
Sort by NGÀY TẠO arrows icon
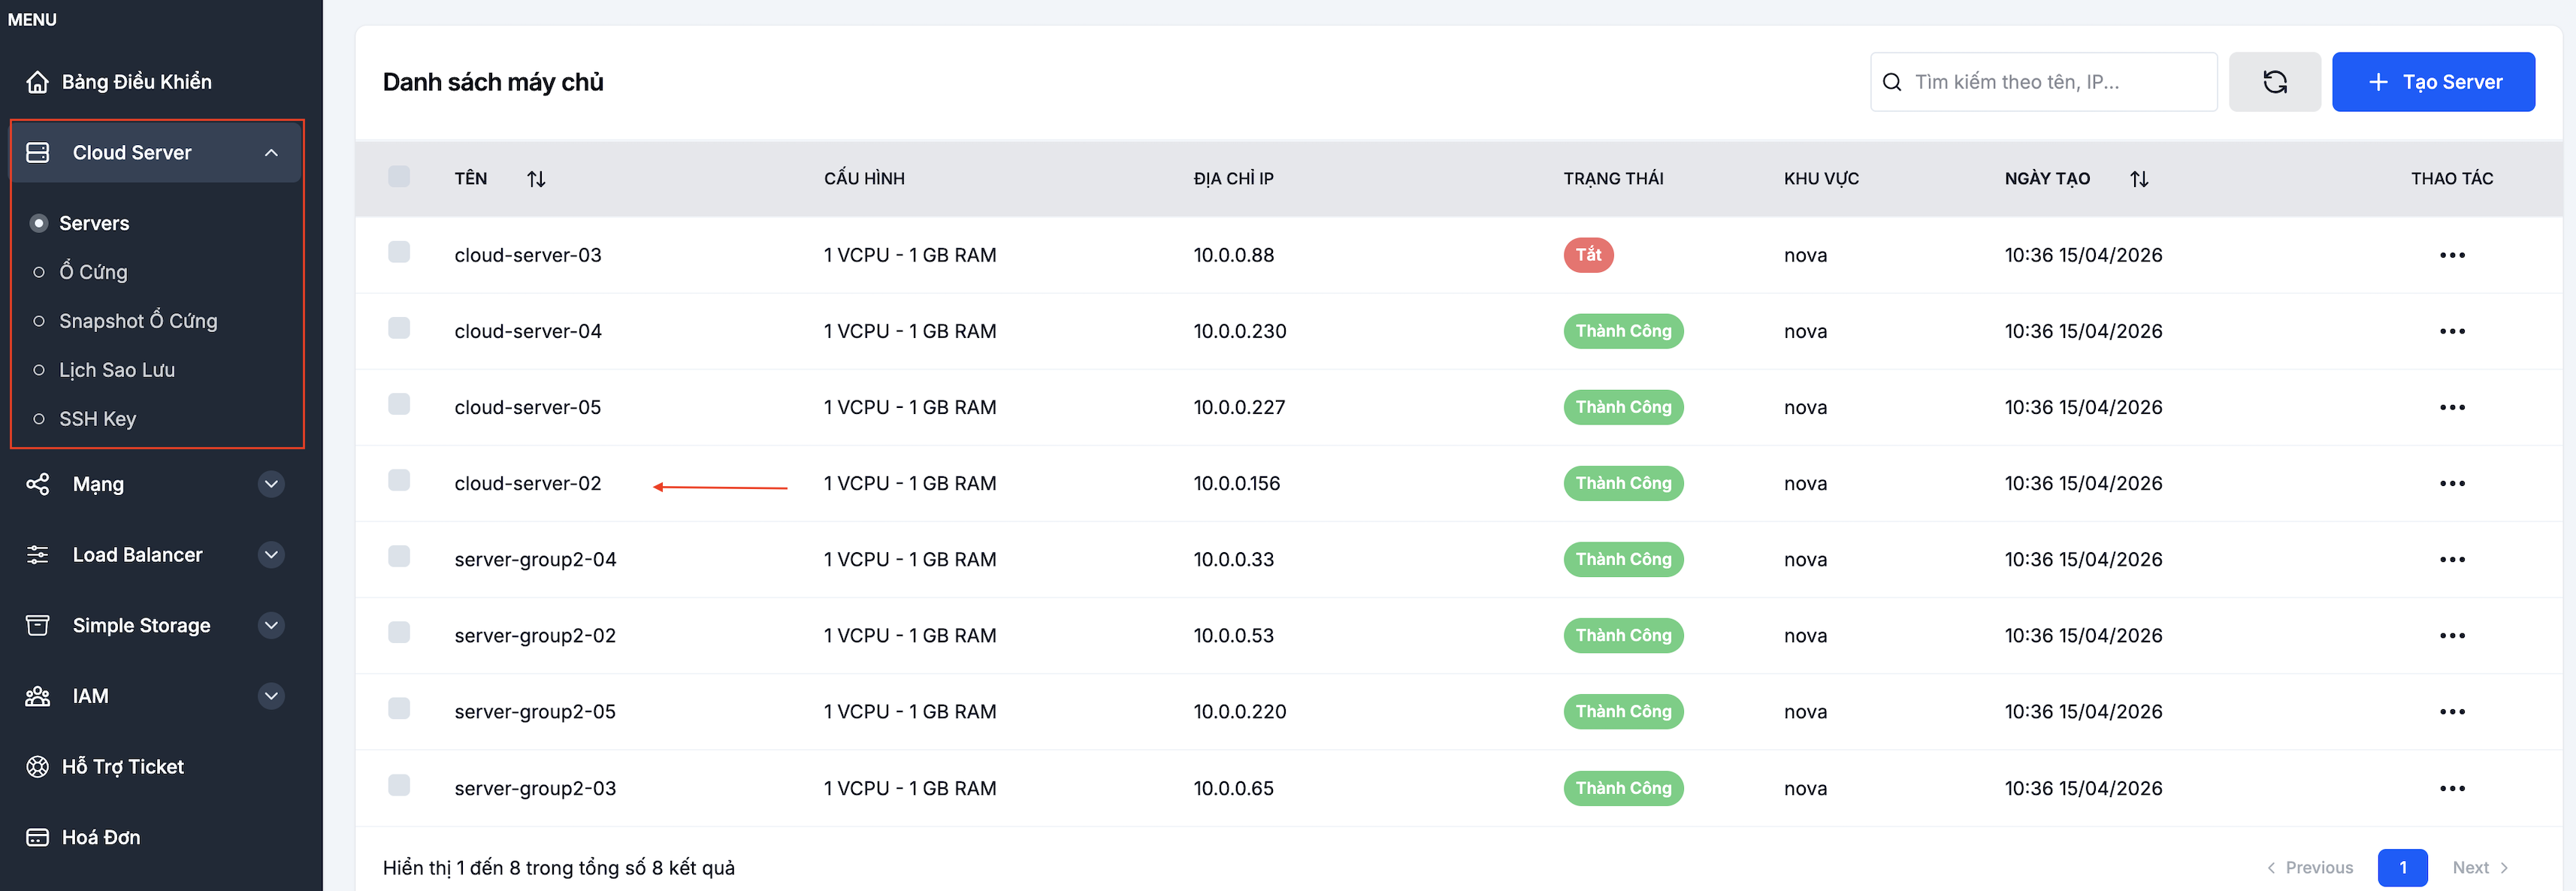click(2139, 179)
